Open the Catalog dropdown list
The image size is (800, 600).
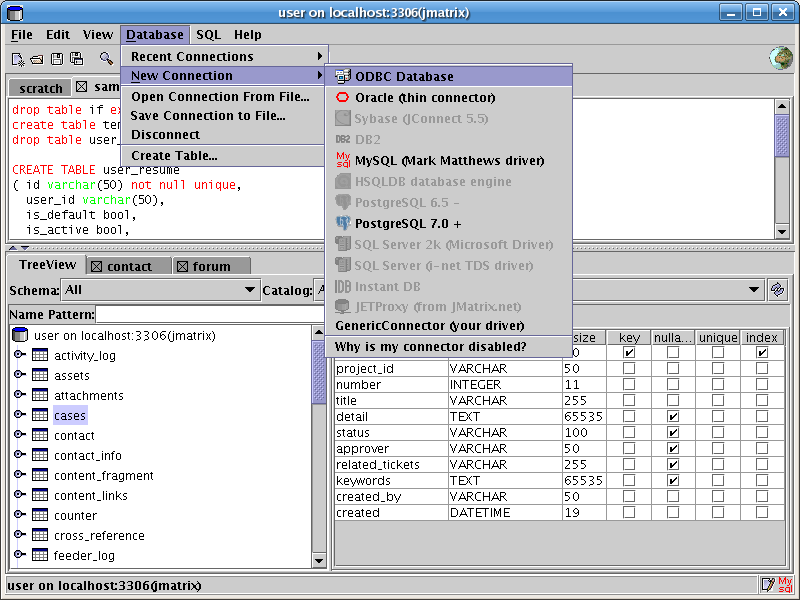point(753,290)
